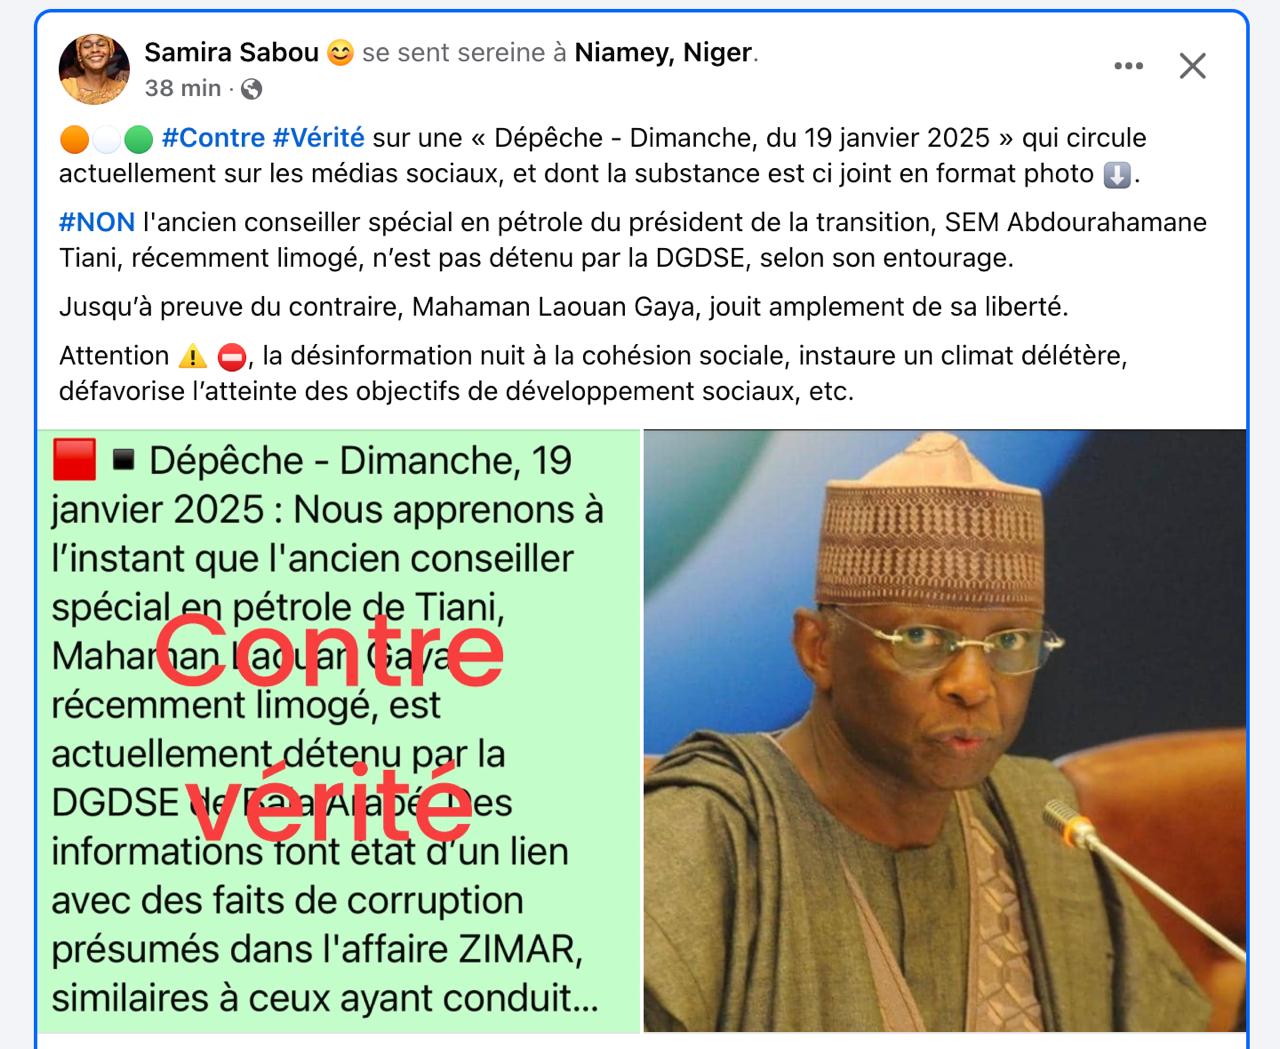Open the Niamey, Niger location link
This screenshot has width=1280, height=1049.
663,52
